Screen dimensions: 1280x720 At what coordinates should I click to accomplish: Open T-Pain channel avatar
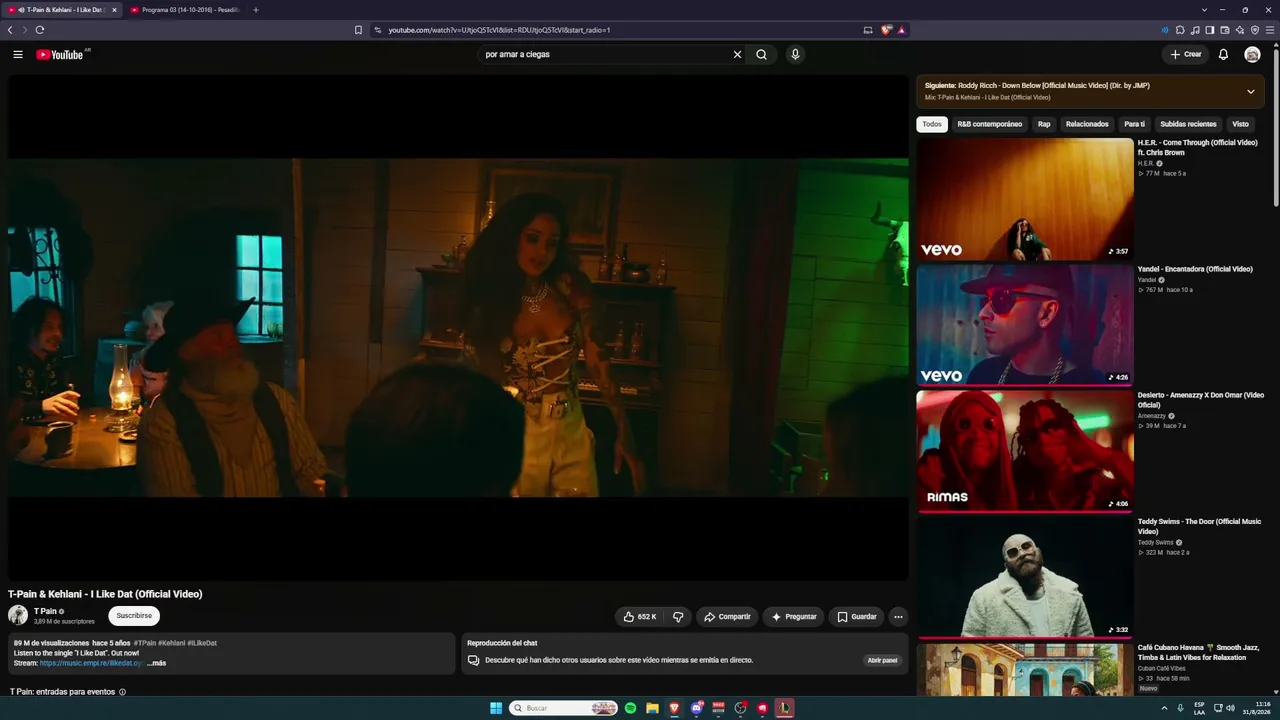pyautogui.click(x=18, y=615)
